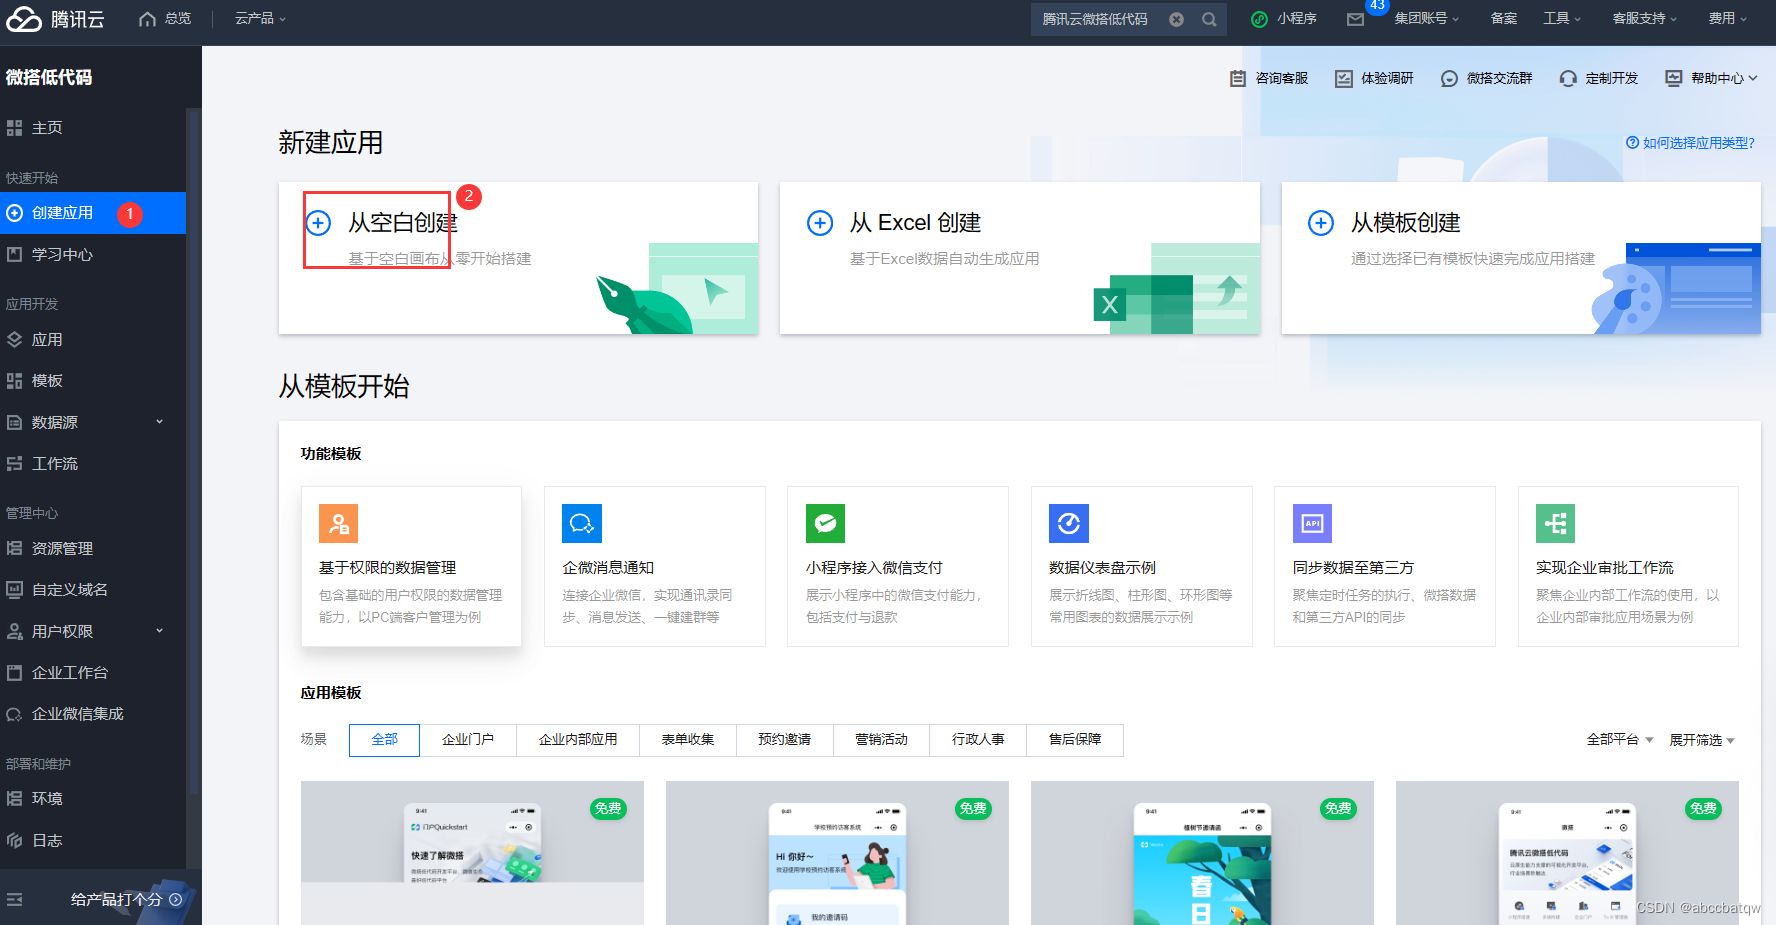The width and height of the screenshot is (1776, 925).
Task: Click the plus icon for 从 Excel 创建
Action: [x=820, y=222]
